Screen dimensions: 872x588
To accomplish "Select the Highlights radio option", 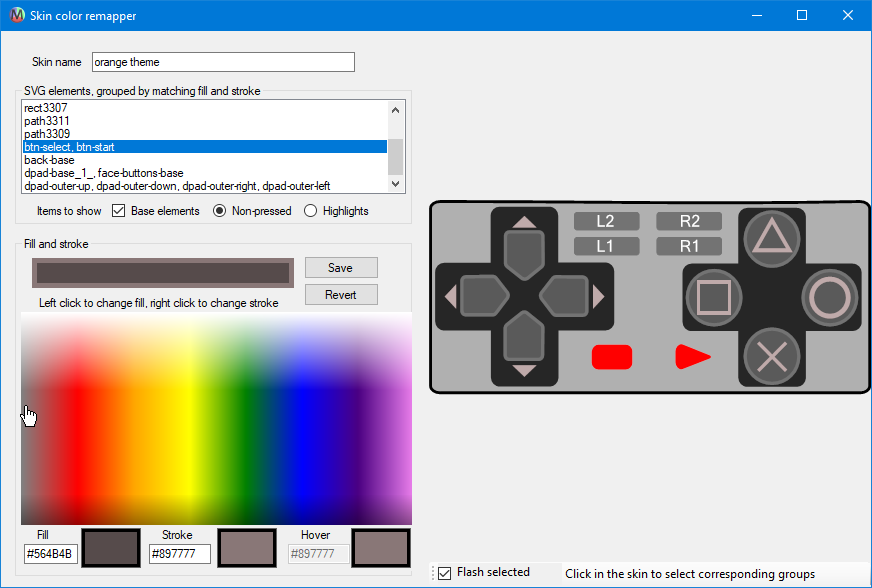I will (x=310, y=211).
